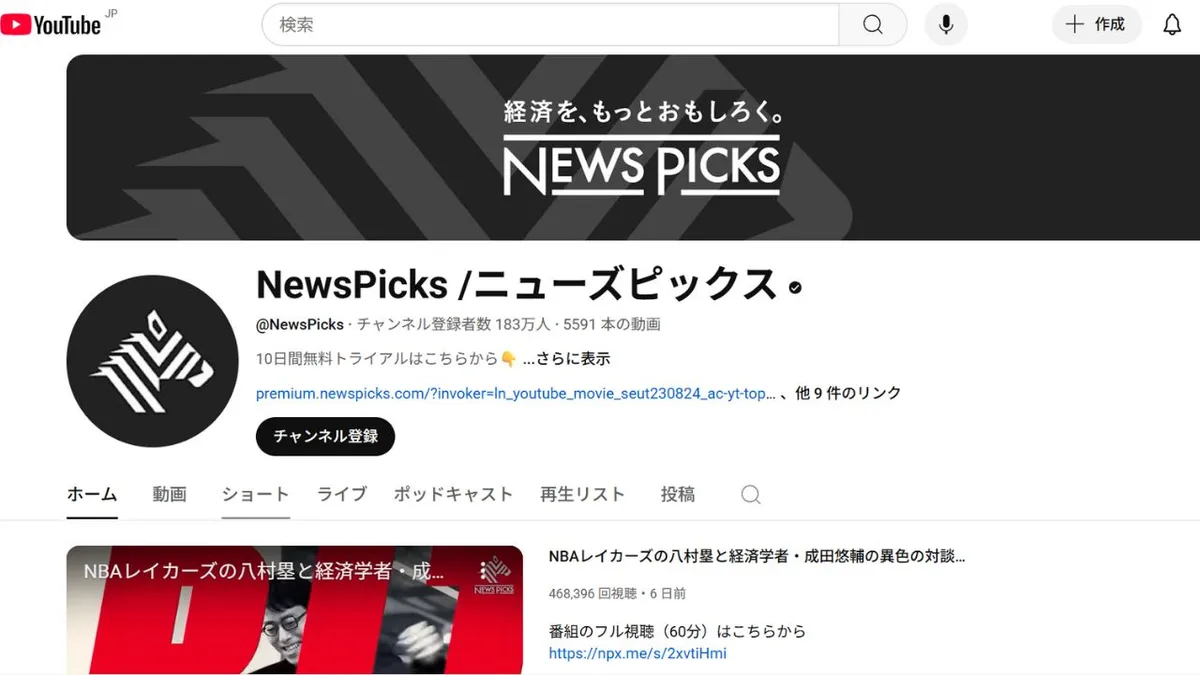Open the ポッドキャスト tab
1200x675 pixels.
pyautogui.click(x=453, y=494)
